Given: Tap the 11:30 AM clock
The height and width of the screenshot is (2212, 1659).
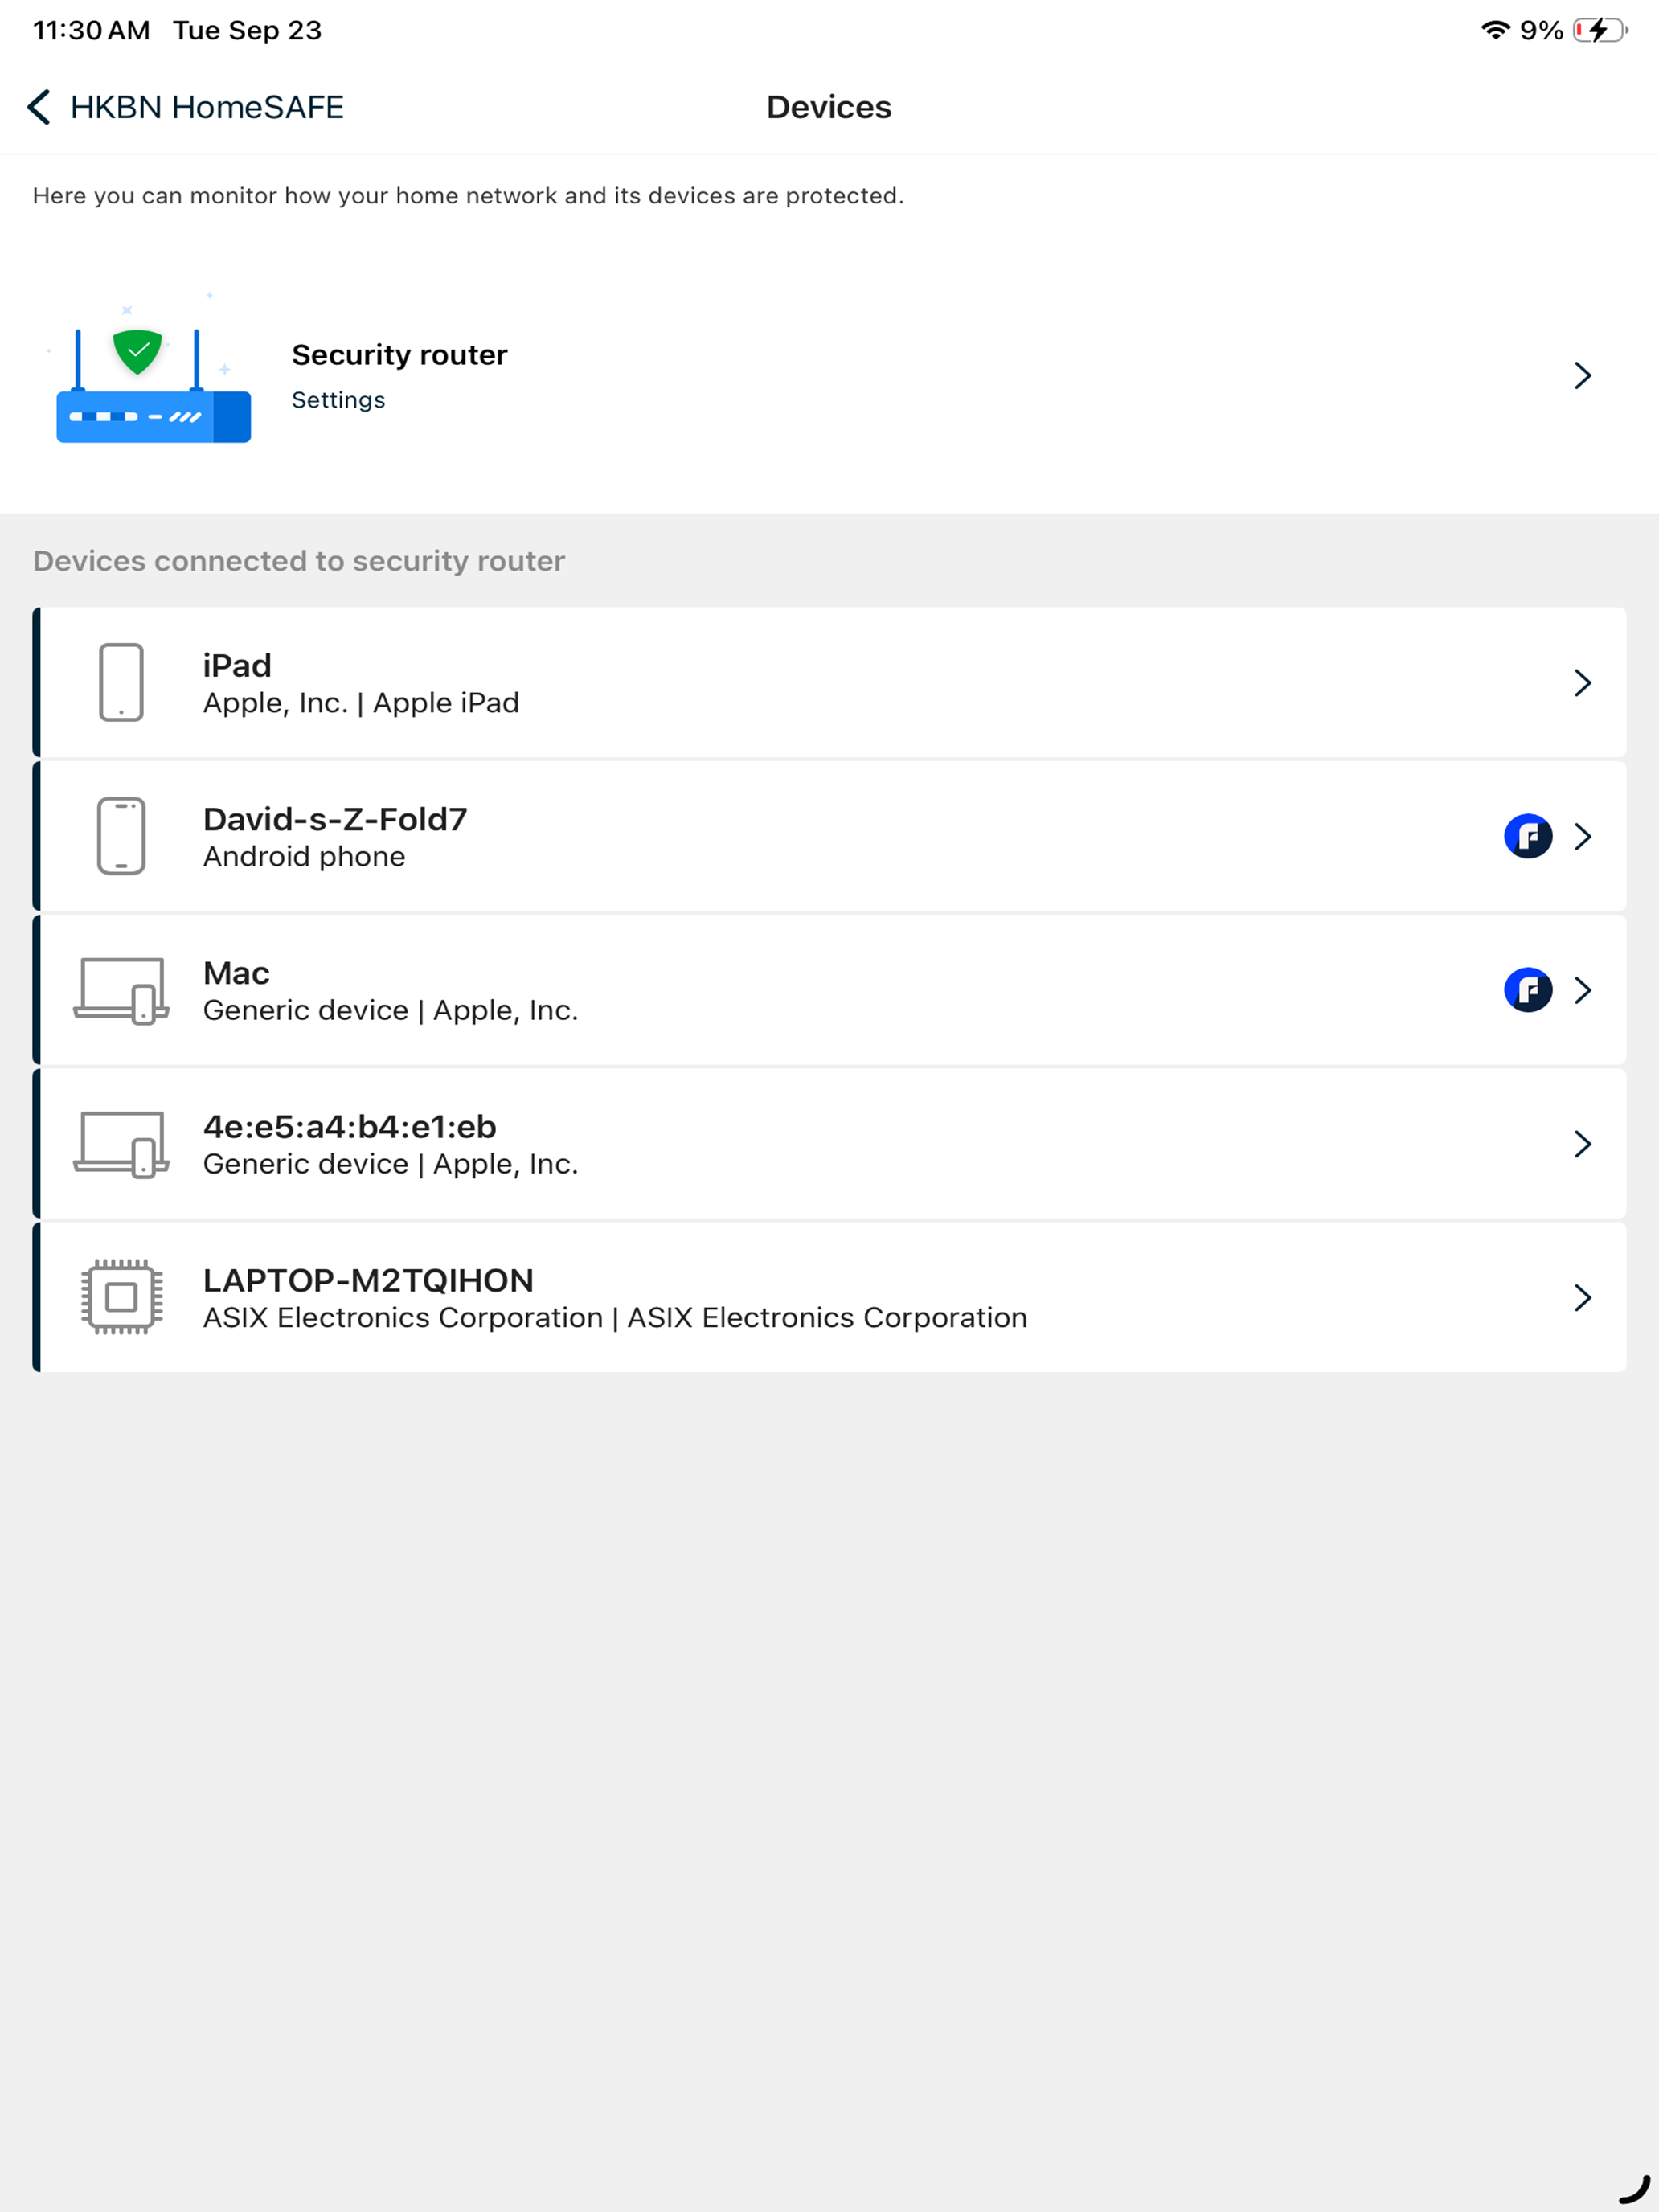Looking at the screenshot, I should click(x=91, y=30).
